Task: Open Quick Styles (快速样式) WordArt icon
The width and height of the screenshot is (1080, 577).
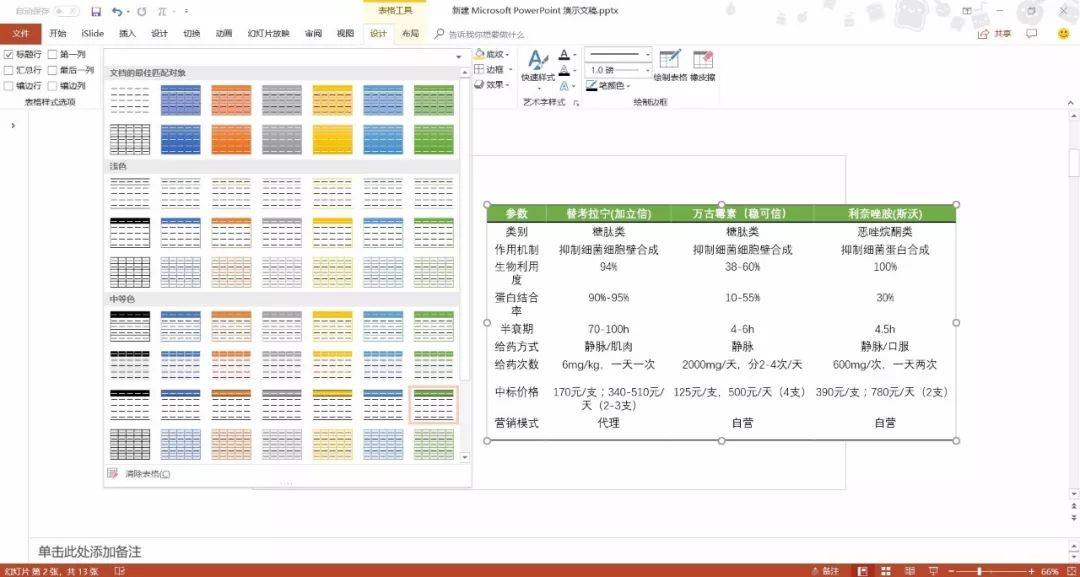Action: point(538,66)
